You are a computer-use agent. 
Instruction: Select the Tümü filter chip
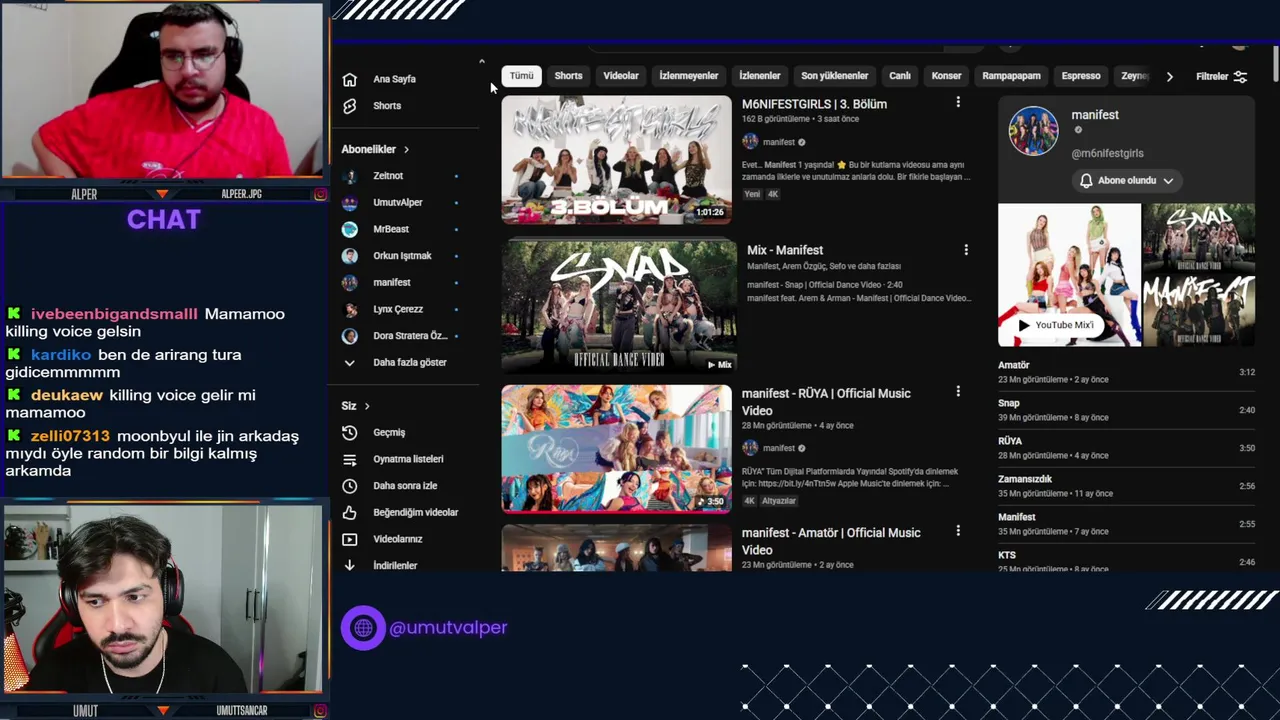522,76
